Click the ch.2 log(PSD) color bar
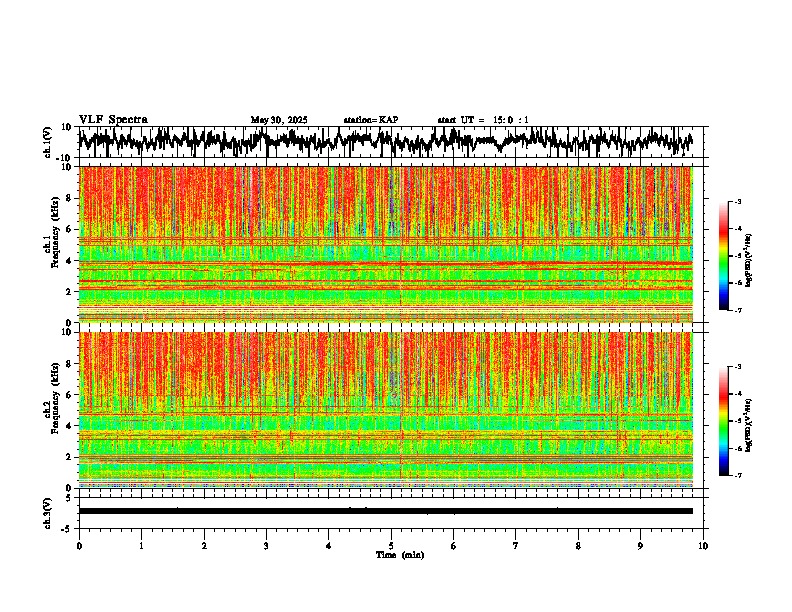Screen dimensions: 792x612 coord(724,421)
